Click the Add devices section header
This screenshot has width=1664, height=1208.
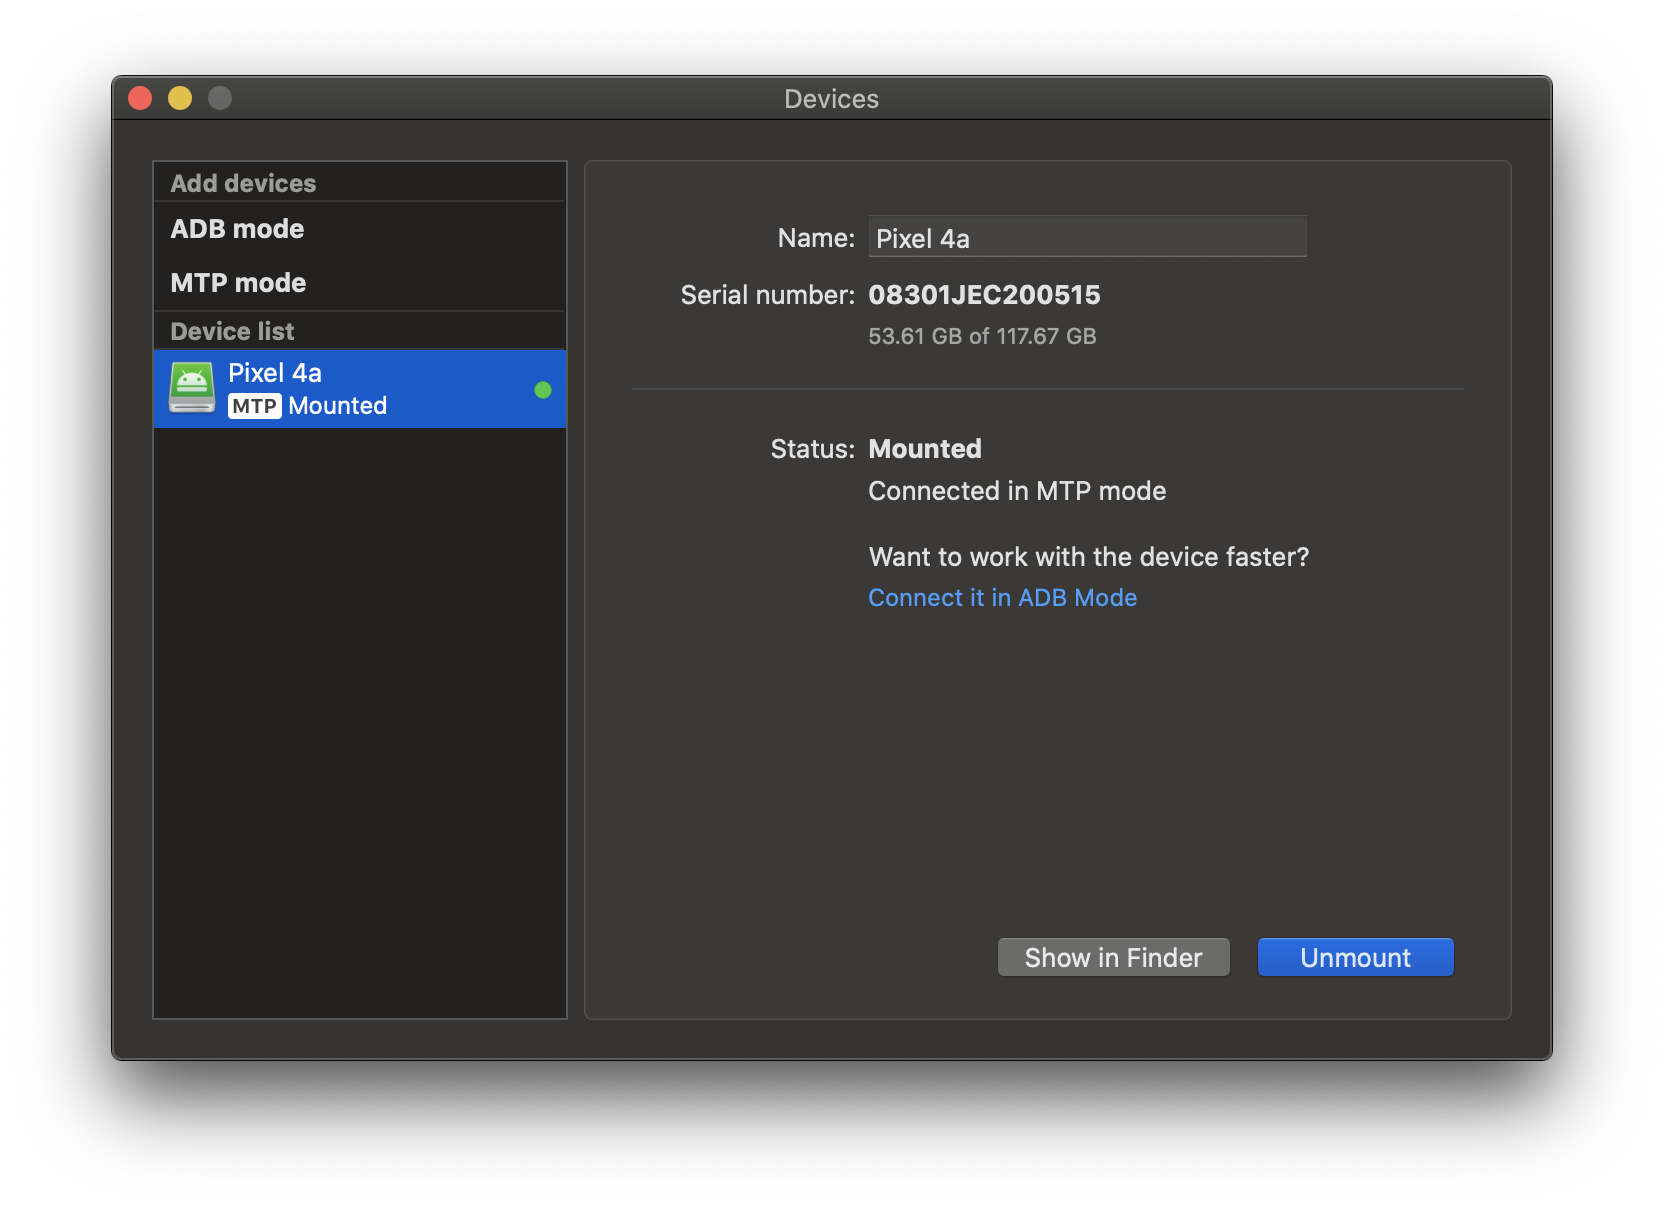[243, 183]
